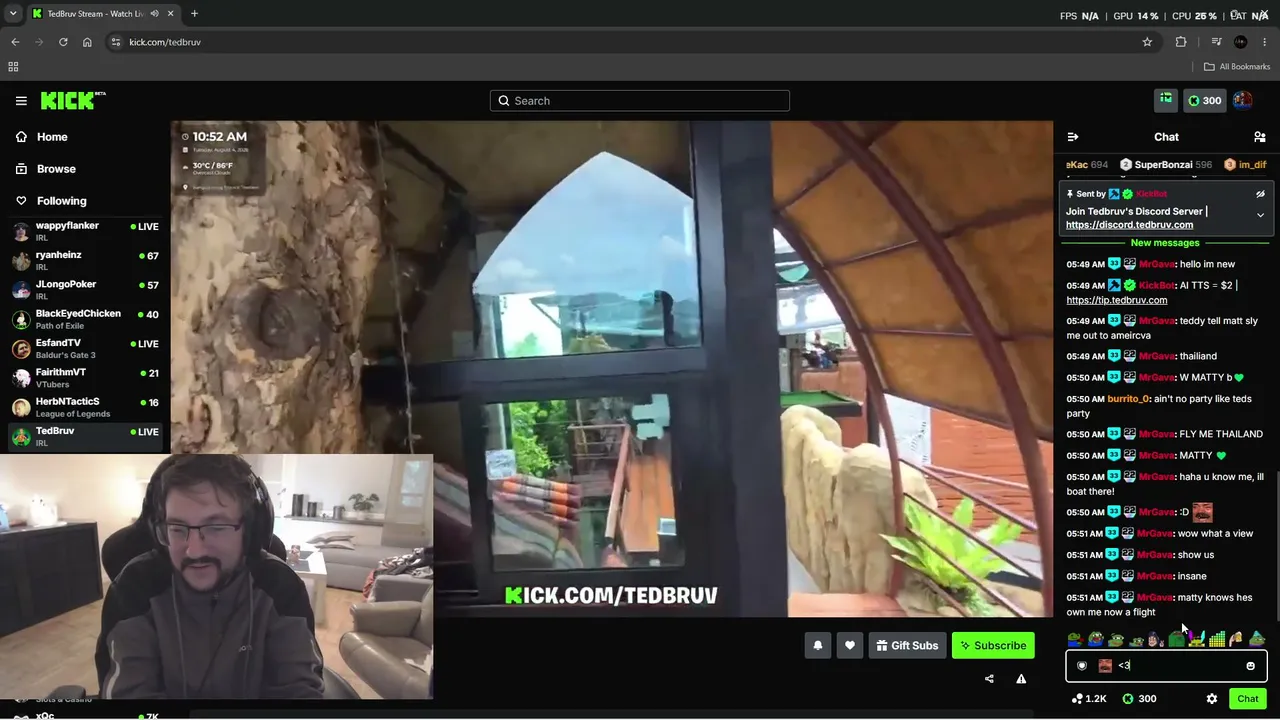The width and height of the screenshot is (1280, 720).
Task: Open All Bookmarks folder
Action: [1237, 67]
